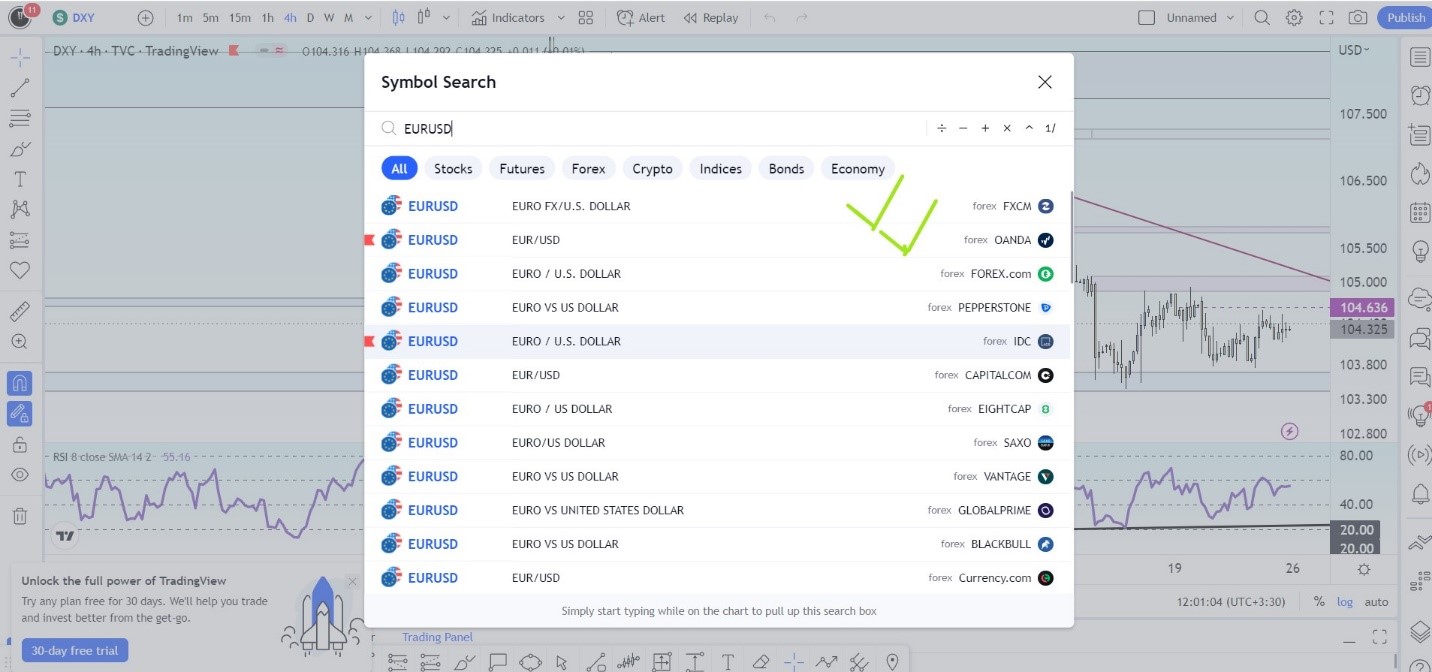1432x672 pixels.
Task: Choose EURUSD from PEPPERSTONE in results
Action: (x=717, y=307)
